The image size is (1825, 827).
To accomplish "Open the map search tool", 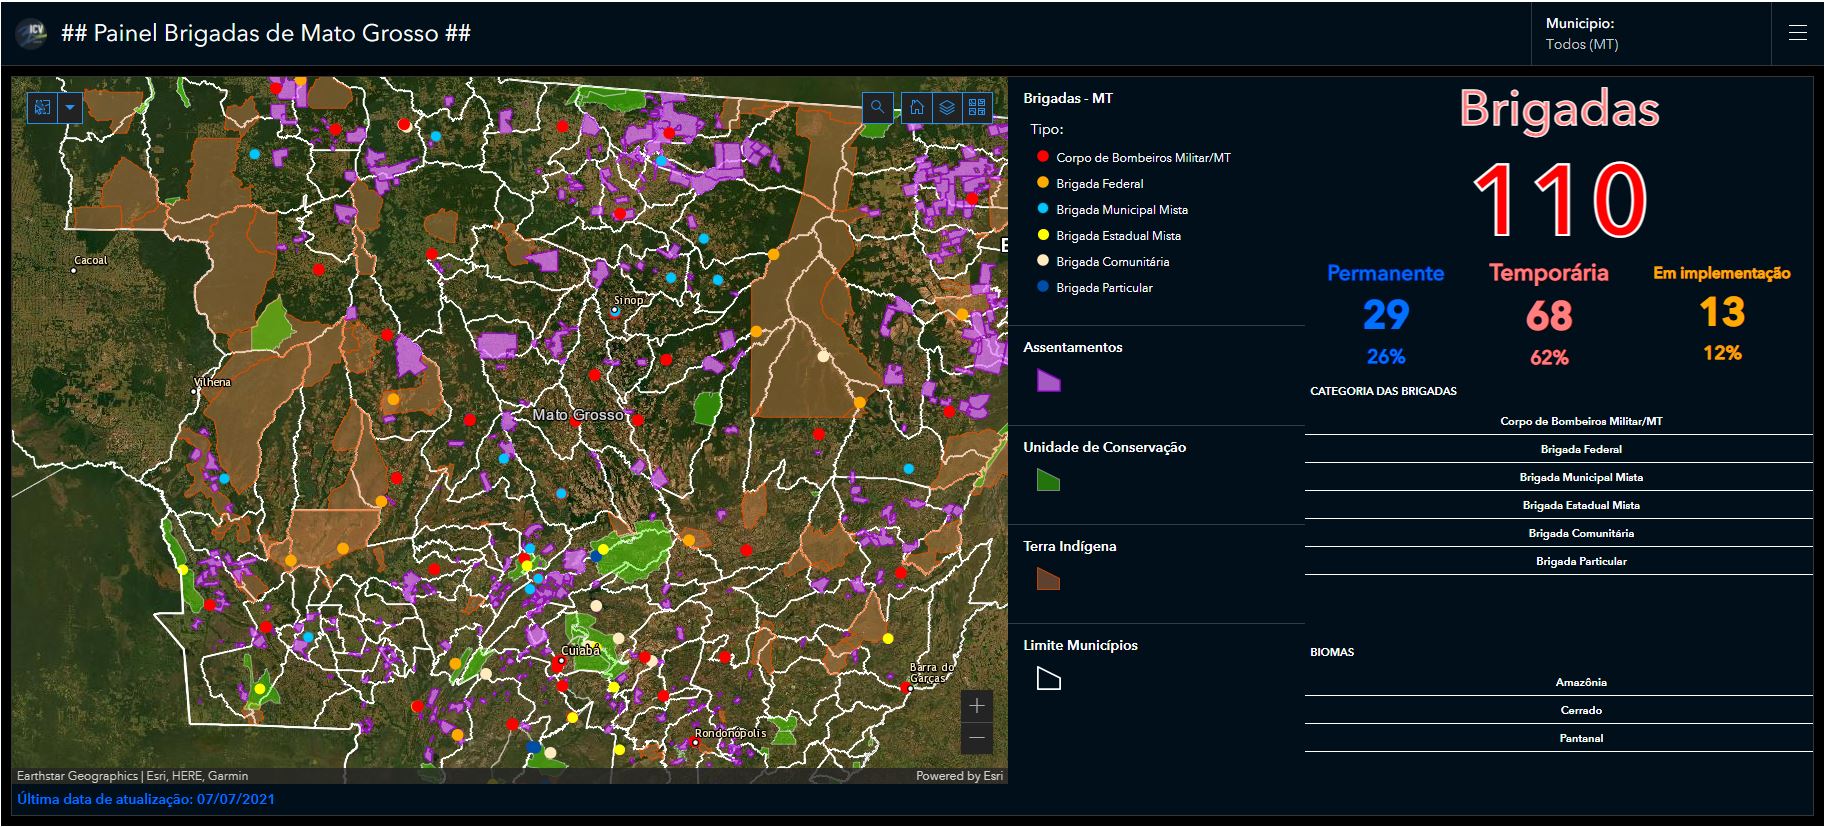I will coord(877,107).
